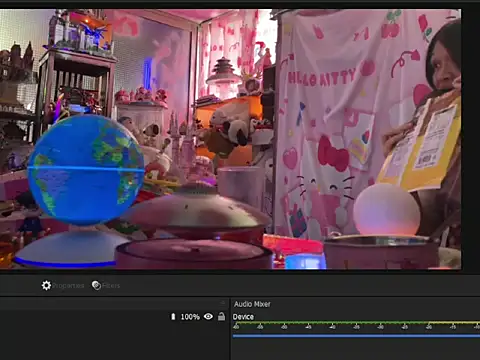Click the Hello Kitty text on the curtain

pyautogui.click(x=322, y=78)
